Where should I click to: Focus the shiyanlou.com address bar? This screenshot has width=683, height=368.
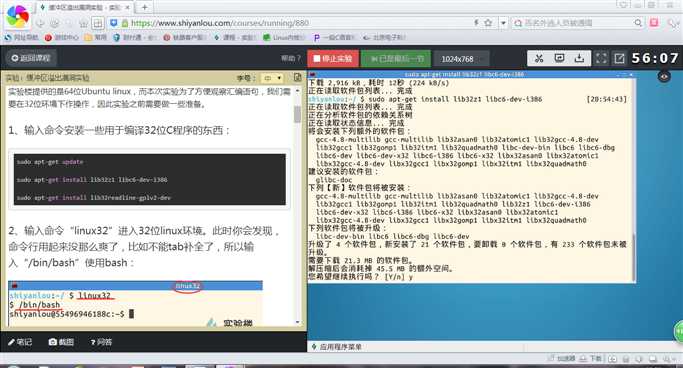pyautogui.click(x=301, y=23)
